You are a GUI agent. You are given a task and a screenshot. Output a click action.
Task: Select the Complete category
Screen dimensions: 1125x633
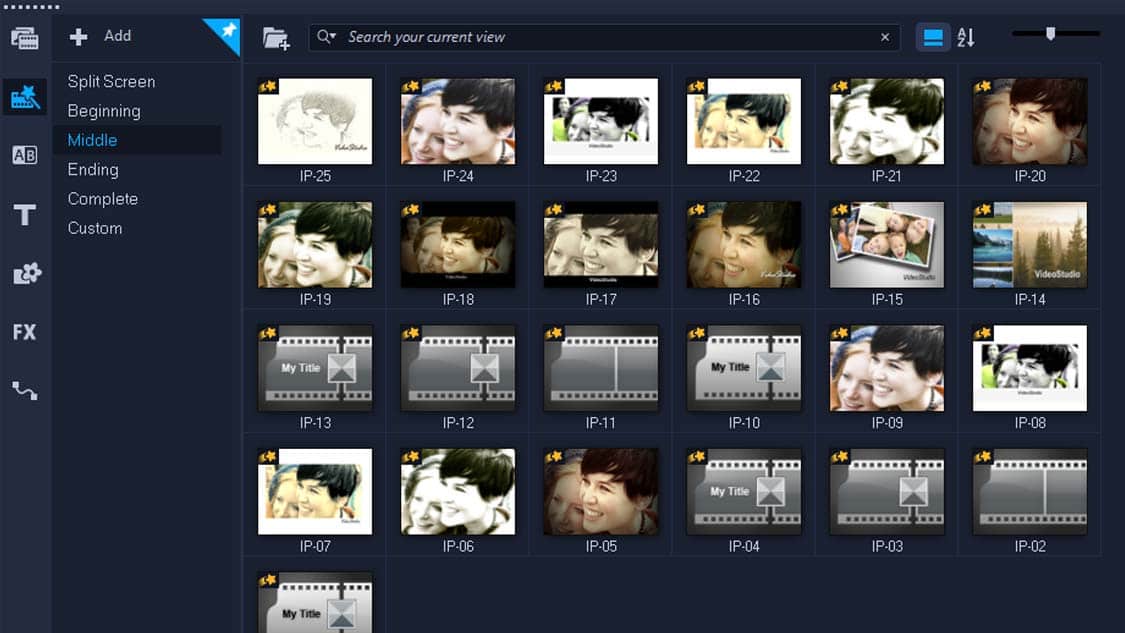click(103, 199)
